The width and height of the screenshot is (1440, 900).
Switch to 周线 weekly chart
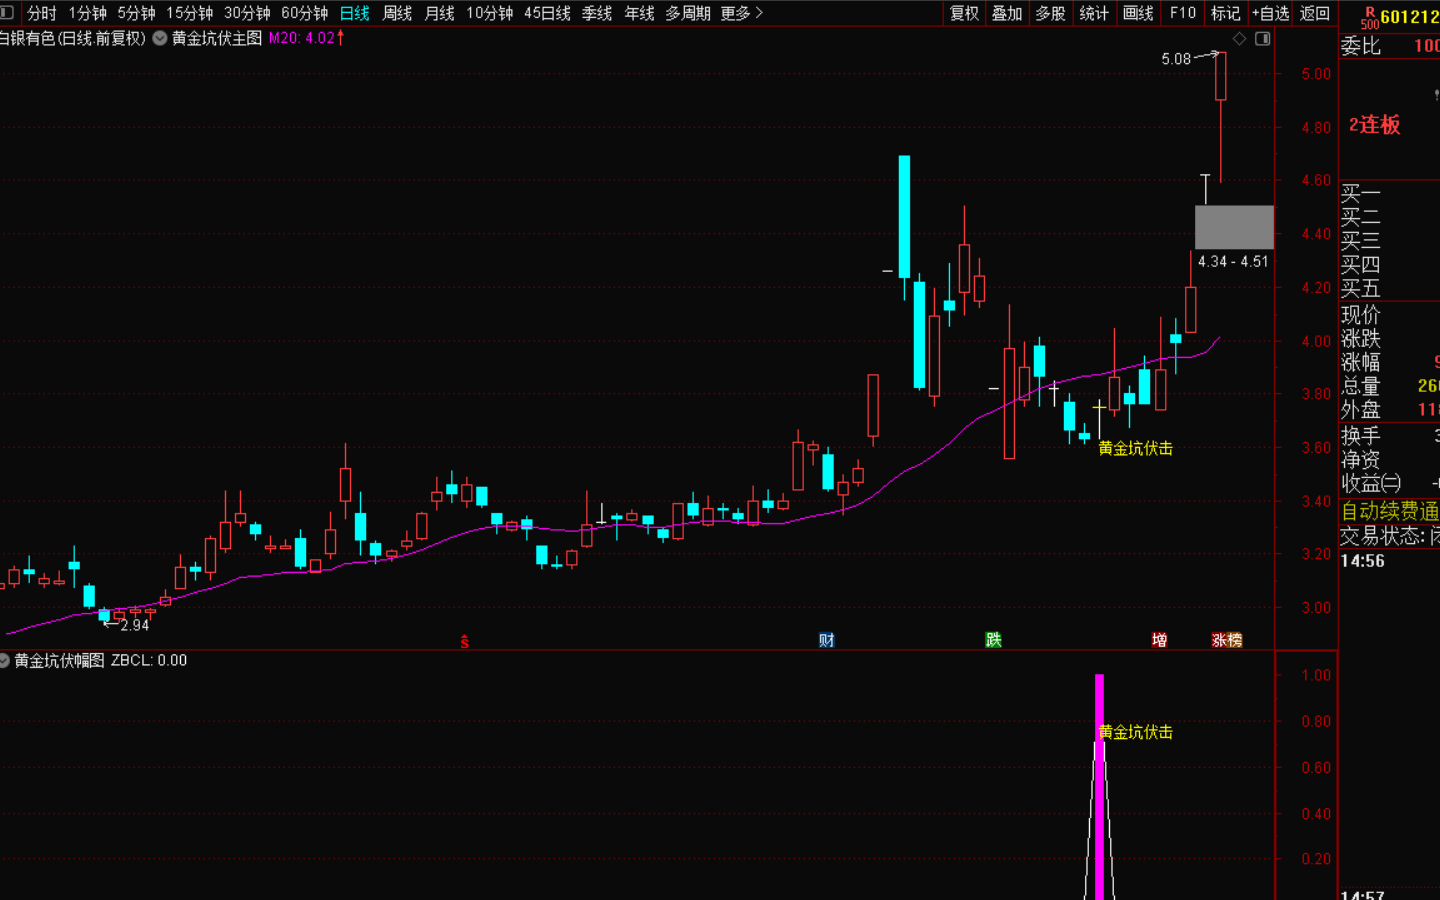click(397, 13)
